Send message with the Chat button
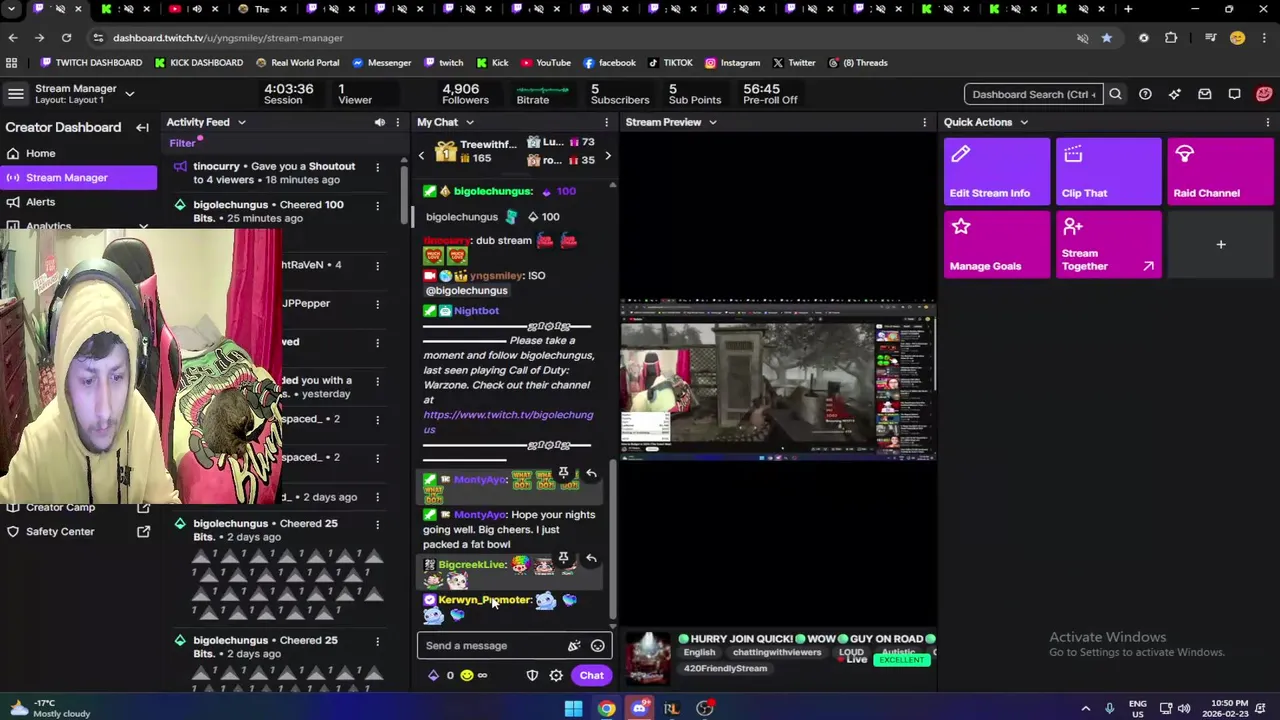 [x=591, y=675]
